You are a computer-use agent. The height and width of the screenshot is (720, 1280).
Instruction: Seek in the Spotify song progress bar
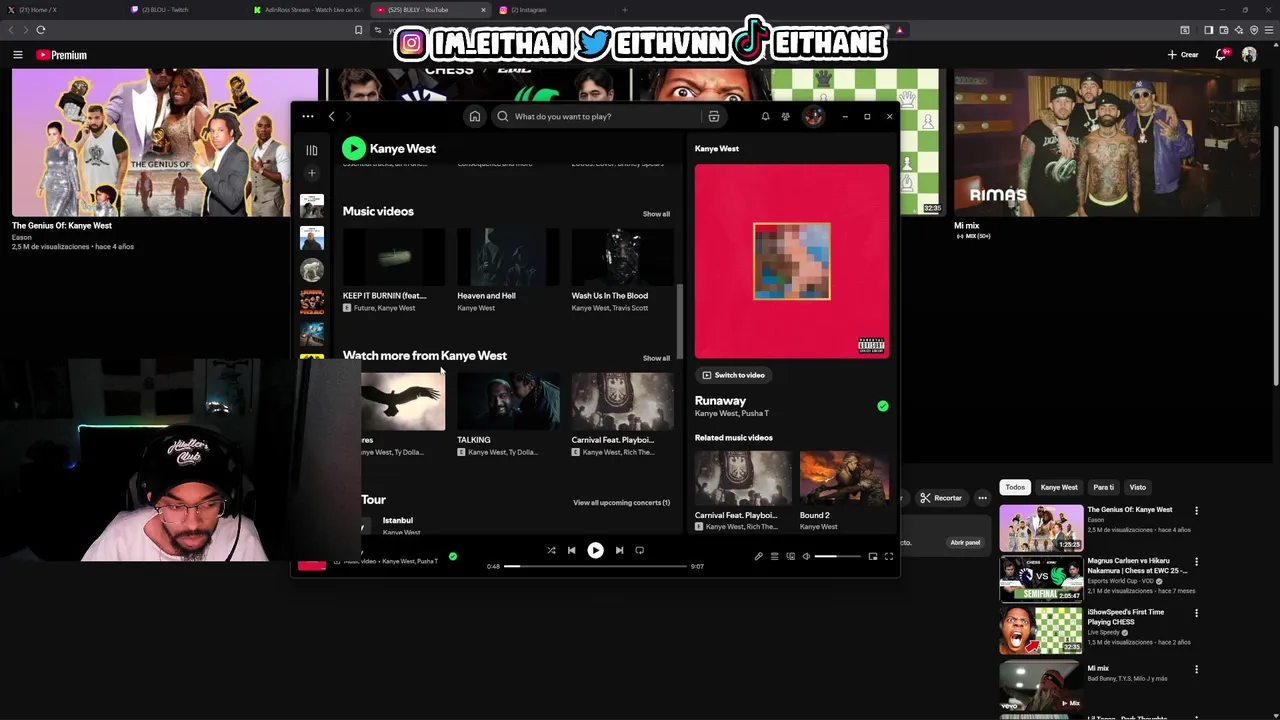coord(596,566)
